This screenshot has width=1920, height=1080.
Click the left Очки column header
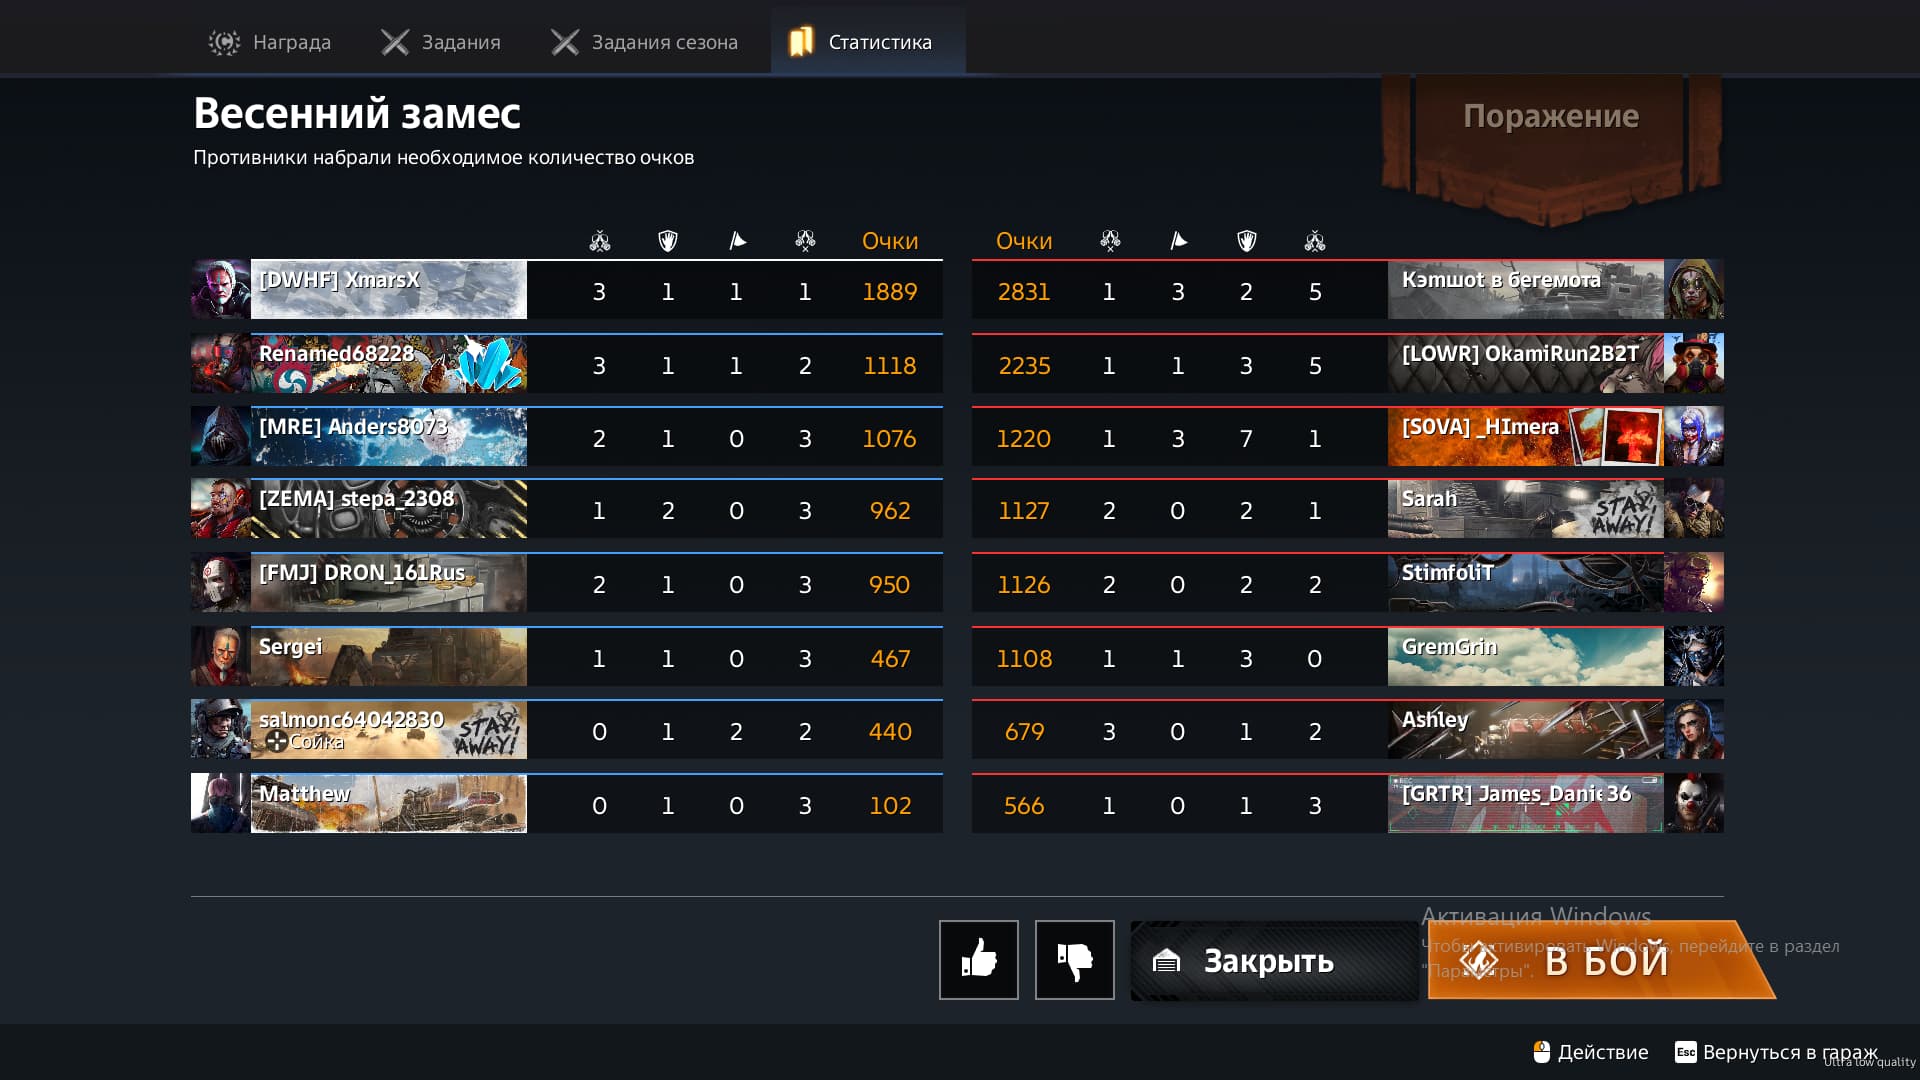[x=890, y=241]
